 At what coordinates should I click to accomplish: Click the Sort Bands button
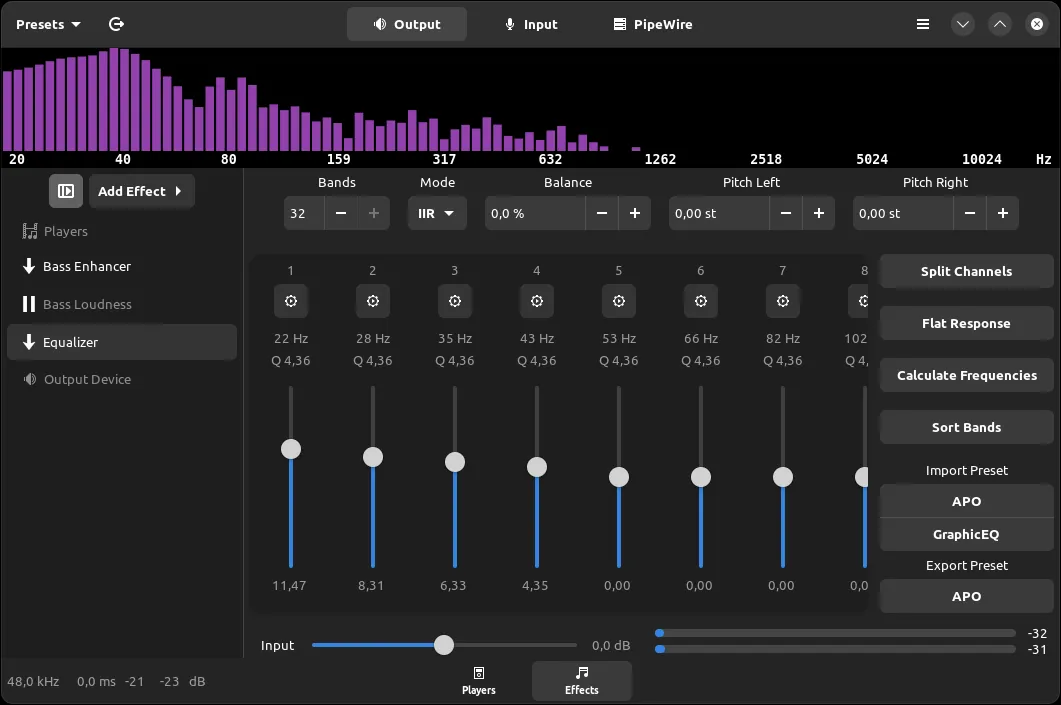(x=966, y=428)
